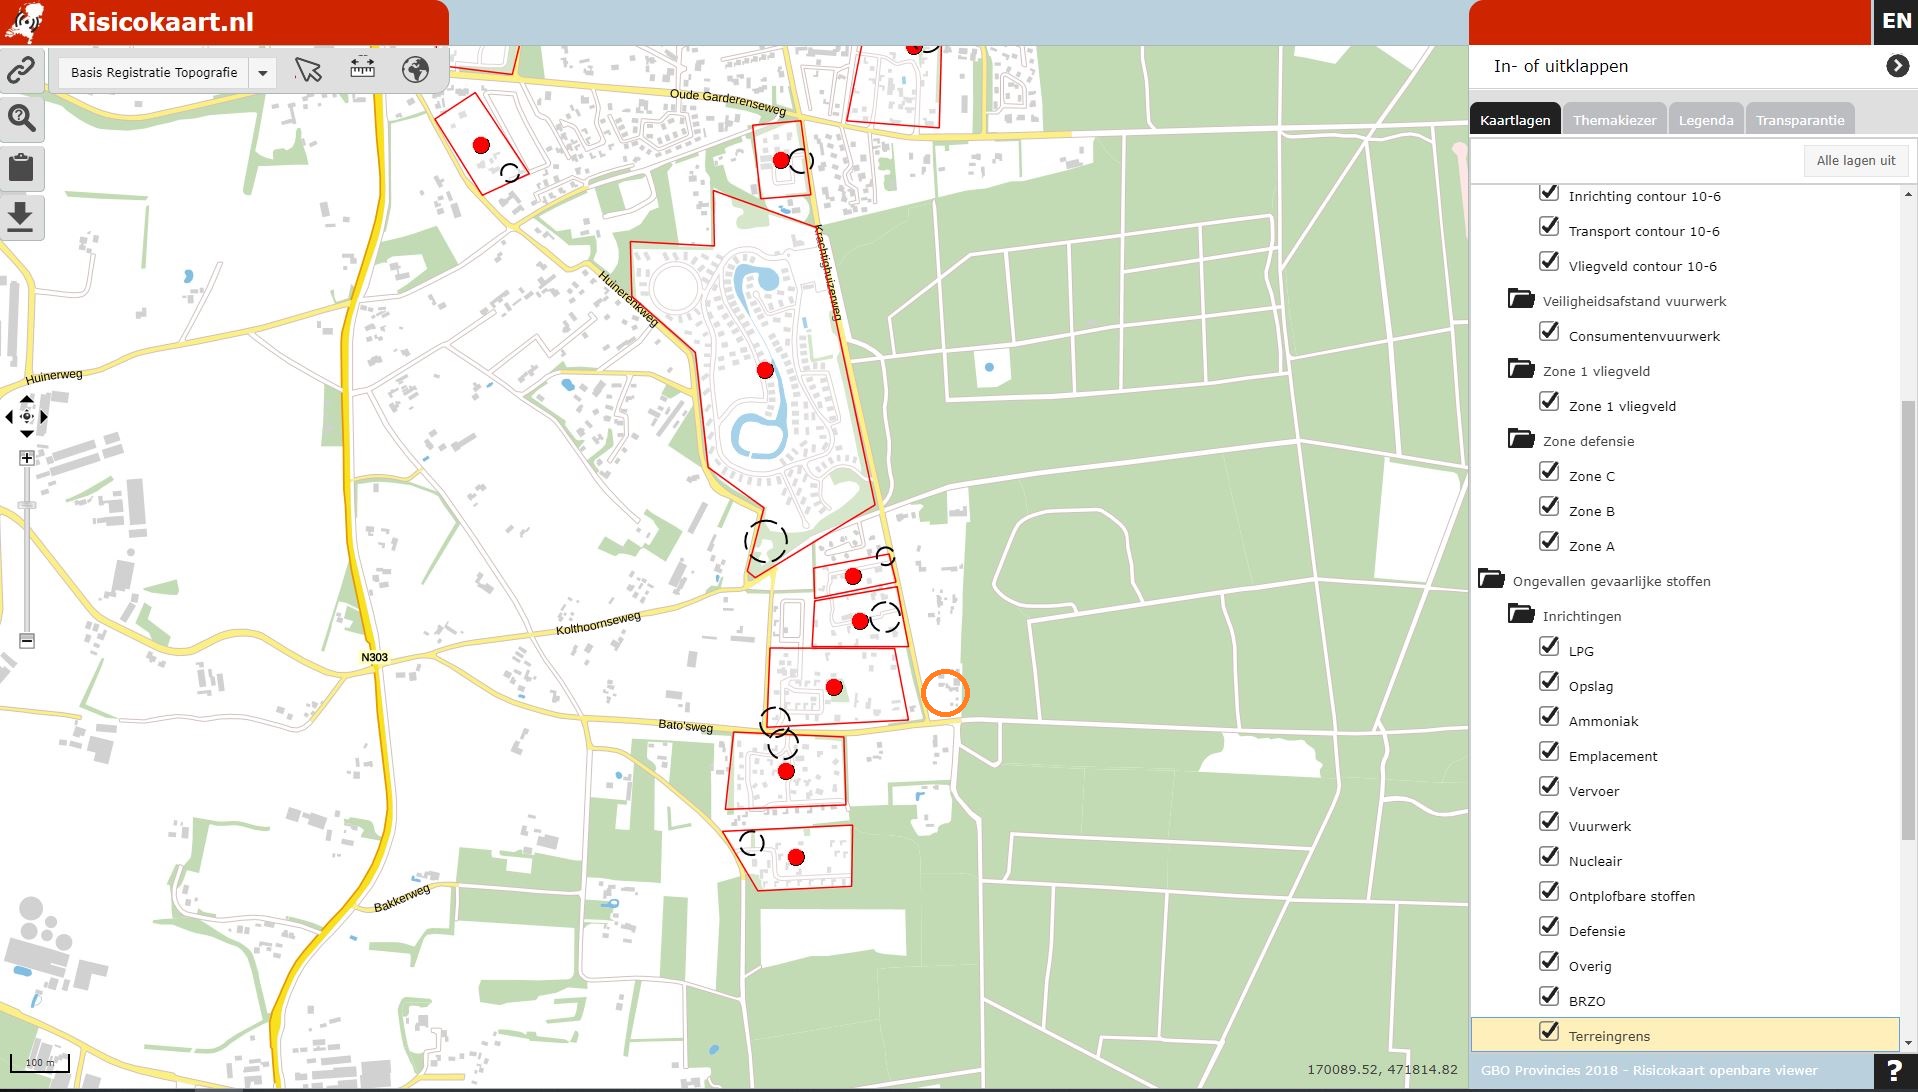Click the link/share icon in left toolbar
The image size is (1918, 1092).
[x=21, y=71]
